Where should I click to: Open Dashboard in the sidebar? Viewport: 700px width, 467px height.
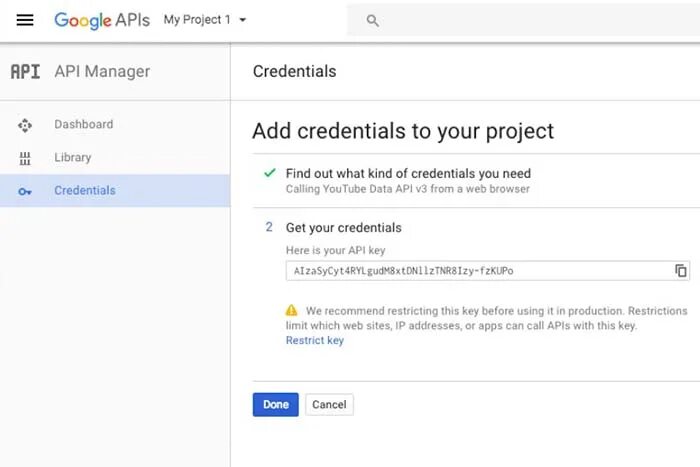pyautogui.click(x=83, y=125)
